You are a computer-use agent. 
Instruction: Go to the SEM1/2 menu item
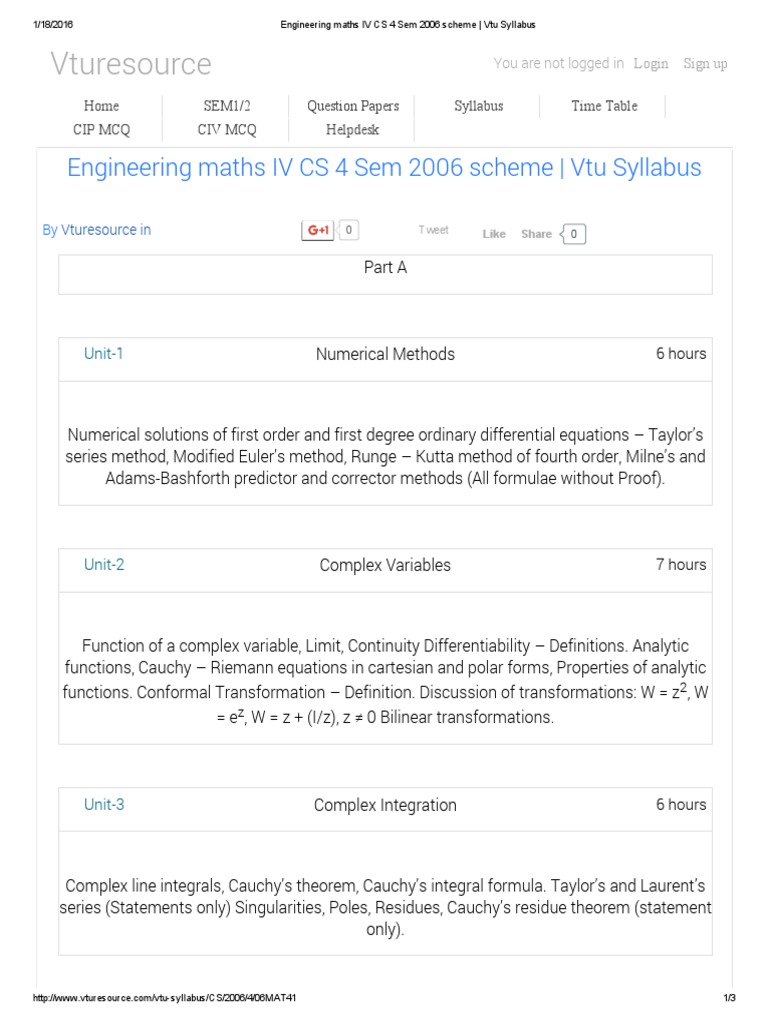227,106
